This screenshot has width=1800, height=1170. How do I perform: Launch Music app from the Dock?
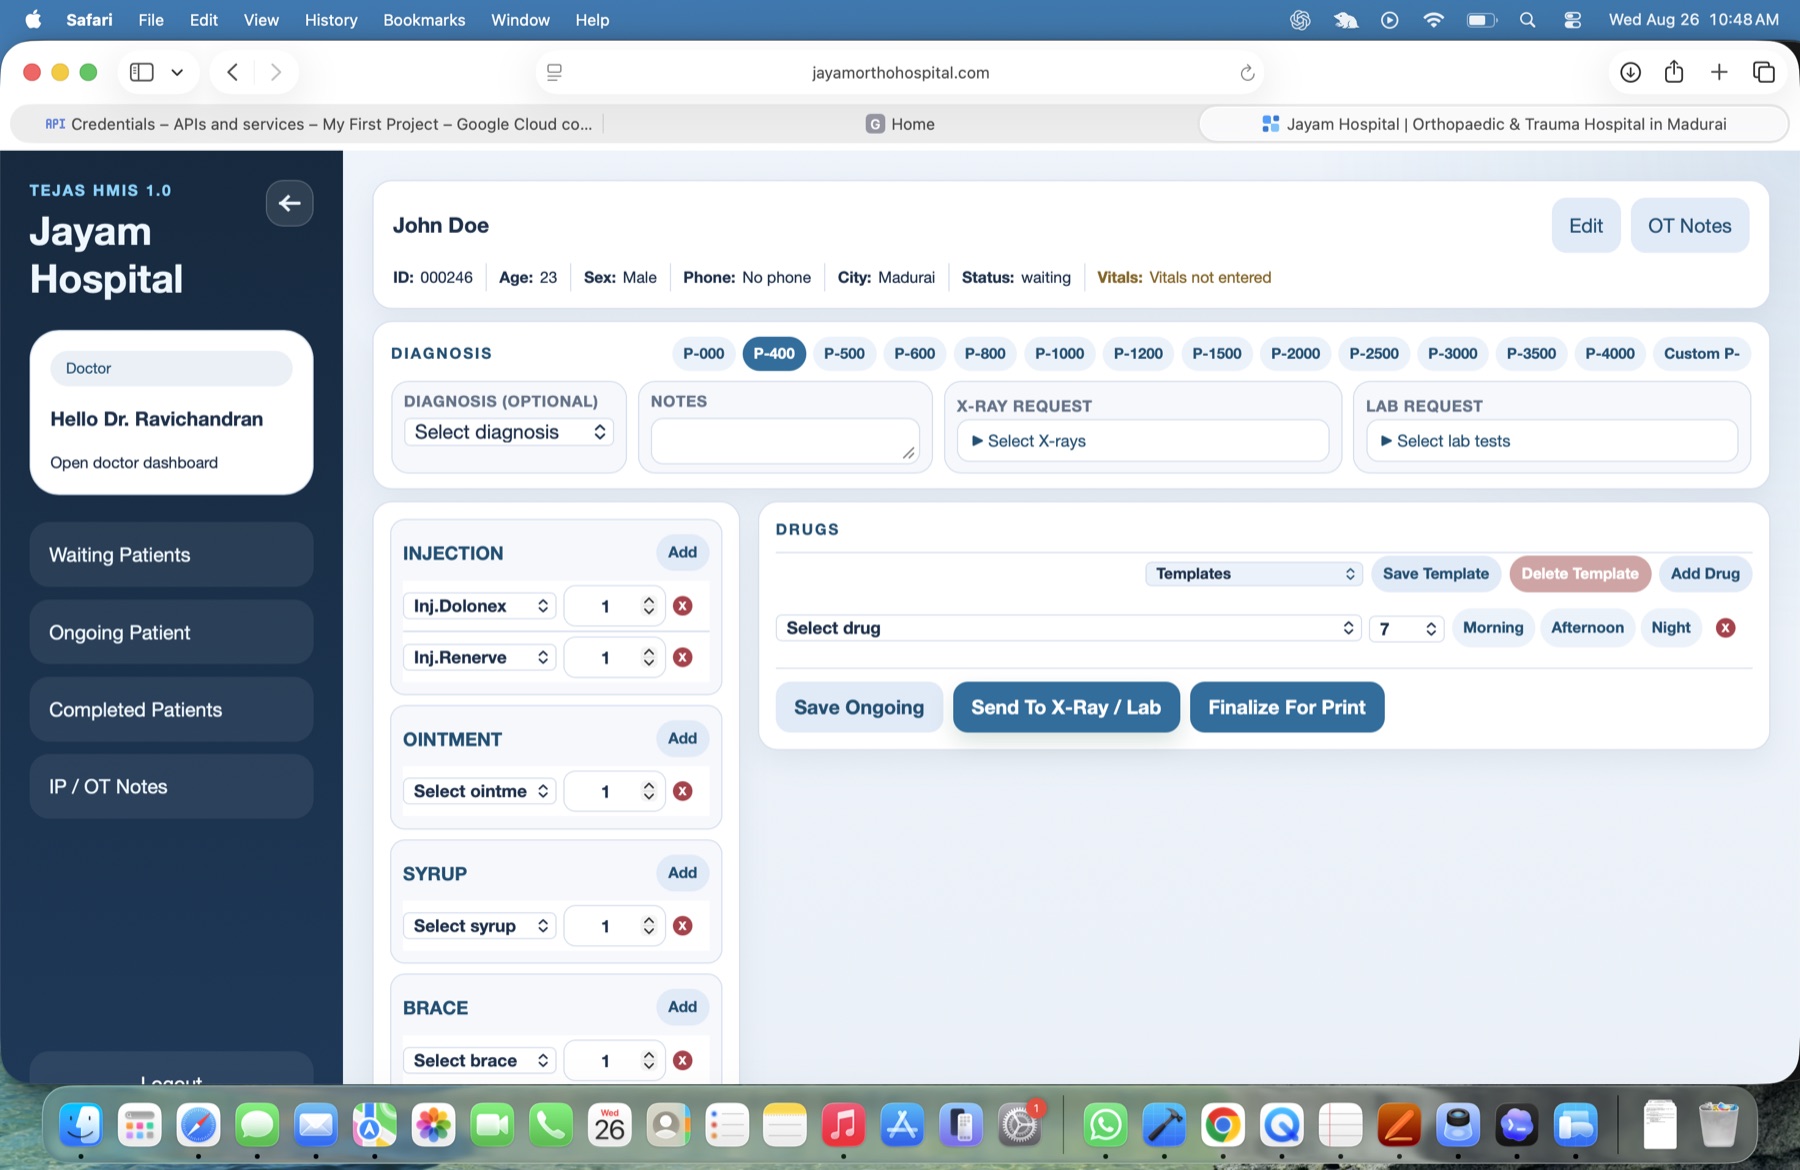[843, 1125]
